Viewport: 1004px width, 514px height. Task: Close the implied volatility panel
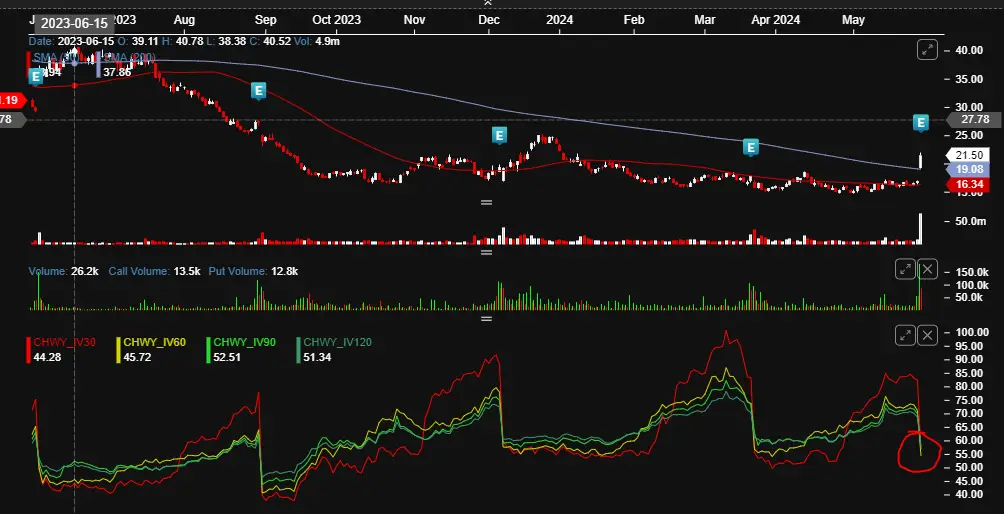(927, 335)
